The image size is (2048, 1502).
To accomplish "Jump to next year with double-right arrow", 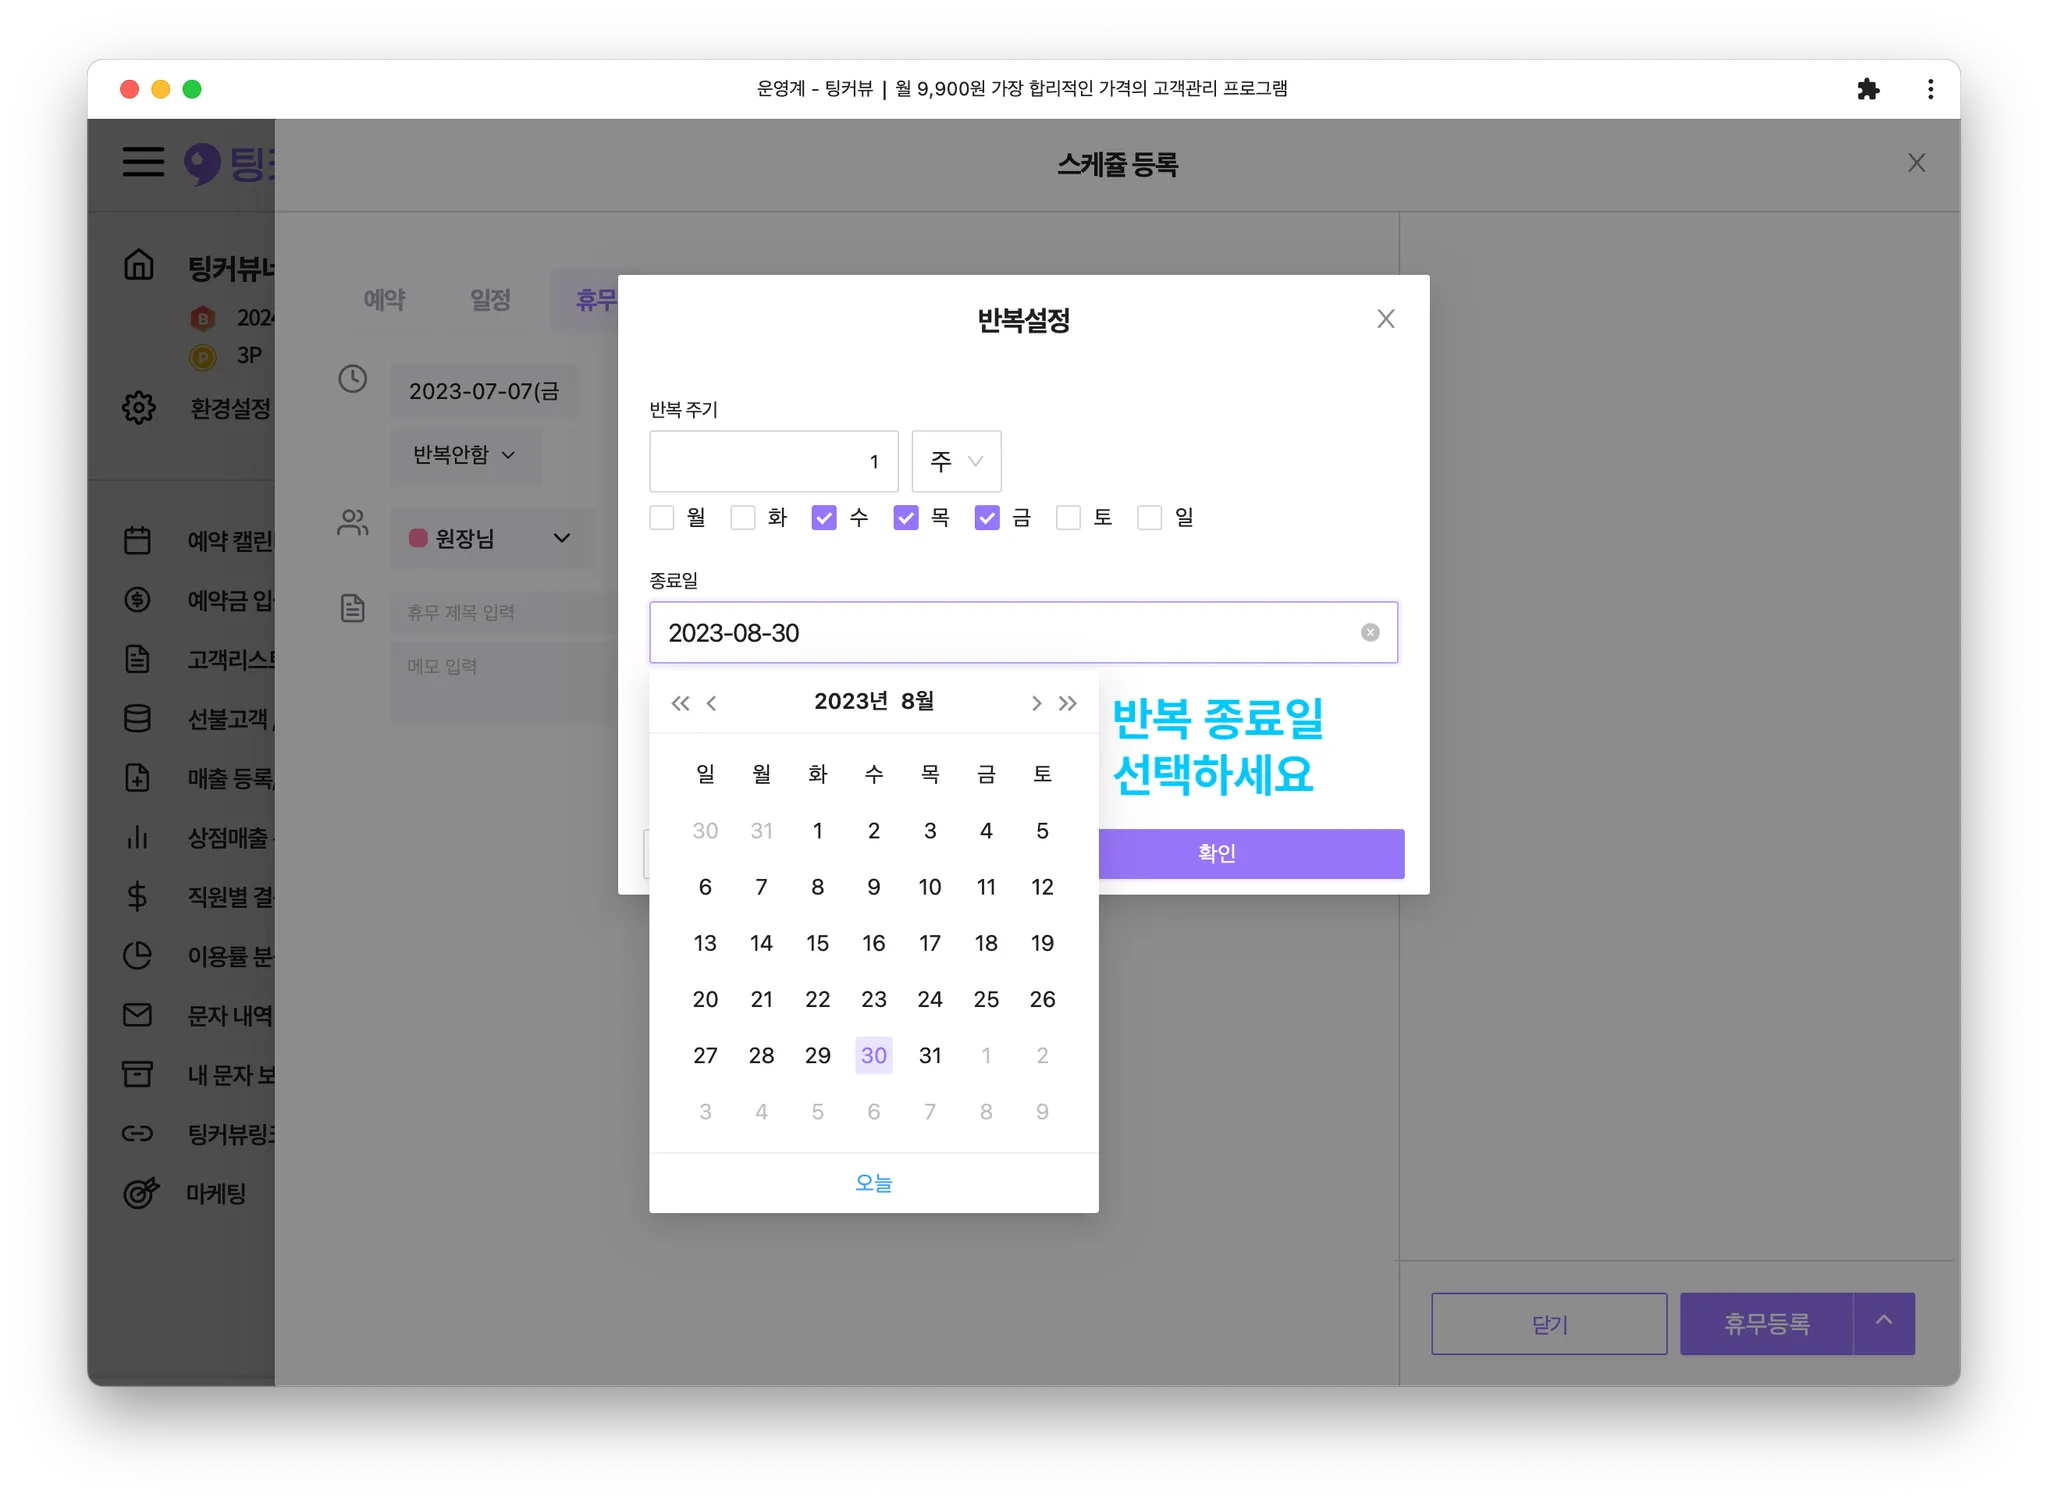I will pyautogui.click(x=1068, y=703).
